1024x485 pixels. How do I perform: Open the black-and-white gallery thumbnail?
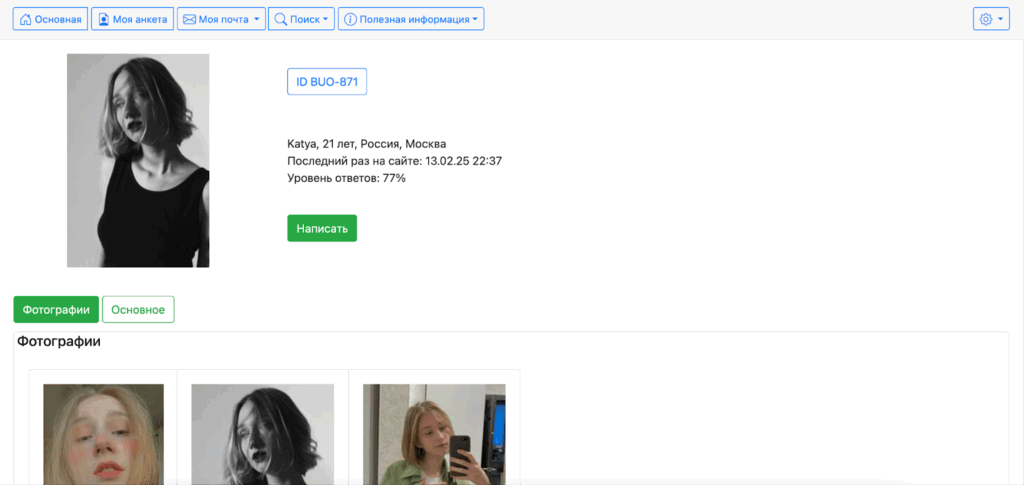tap(262, 434)
